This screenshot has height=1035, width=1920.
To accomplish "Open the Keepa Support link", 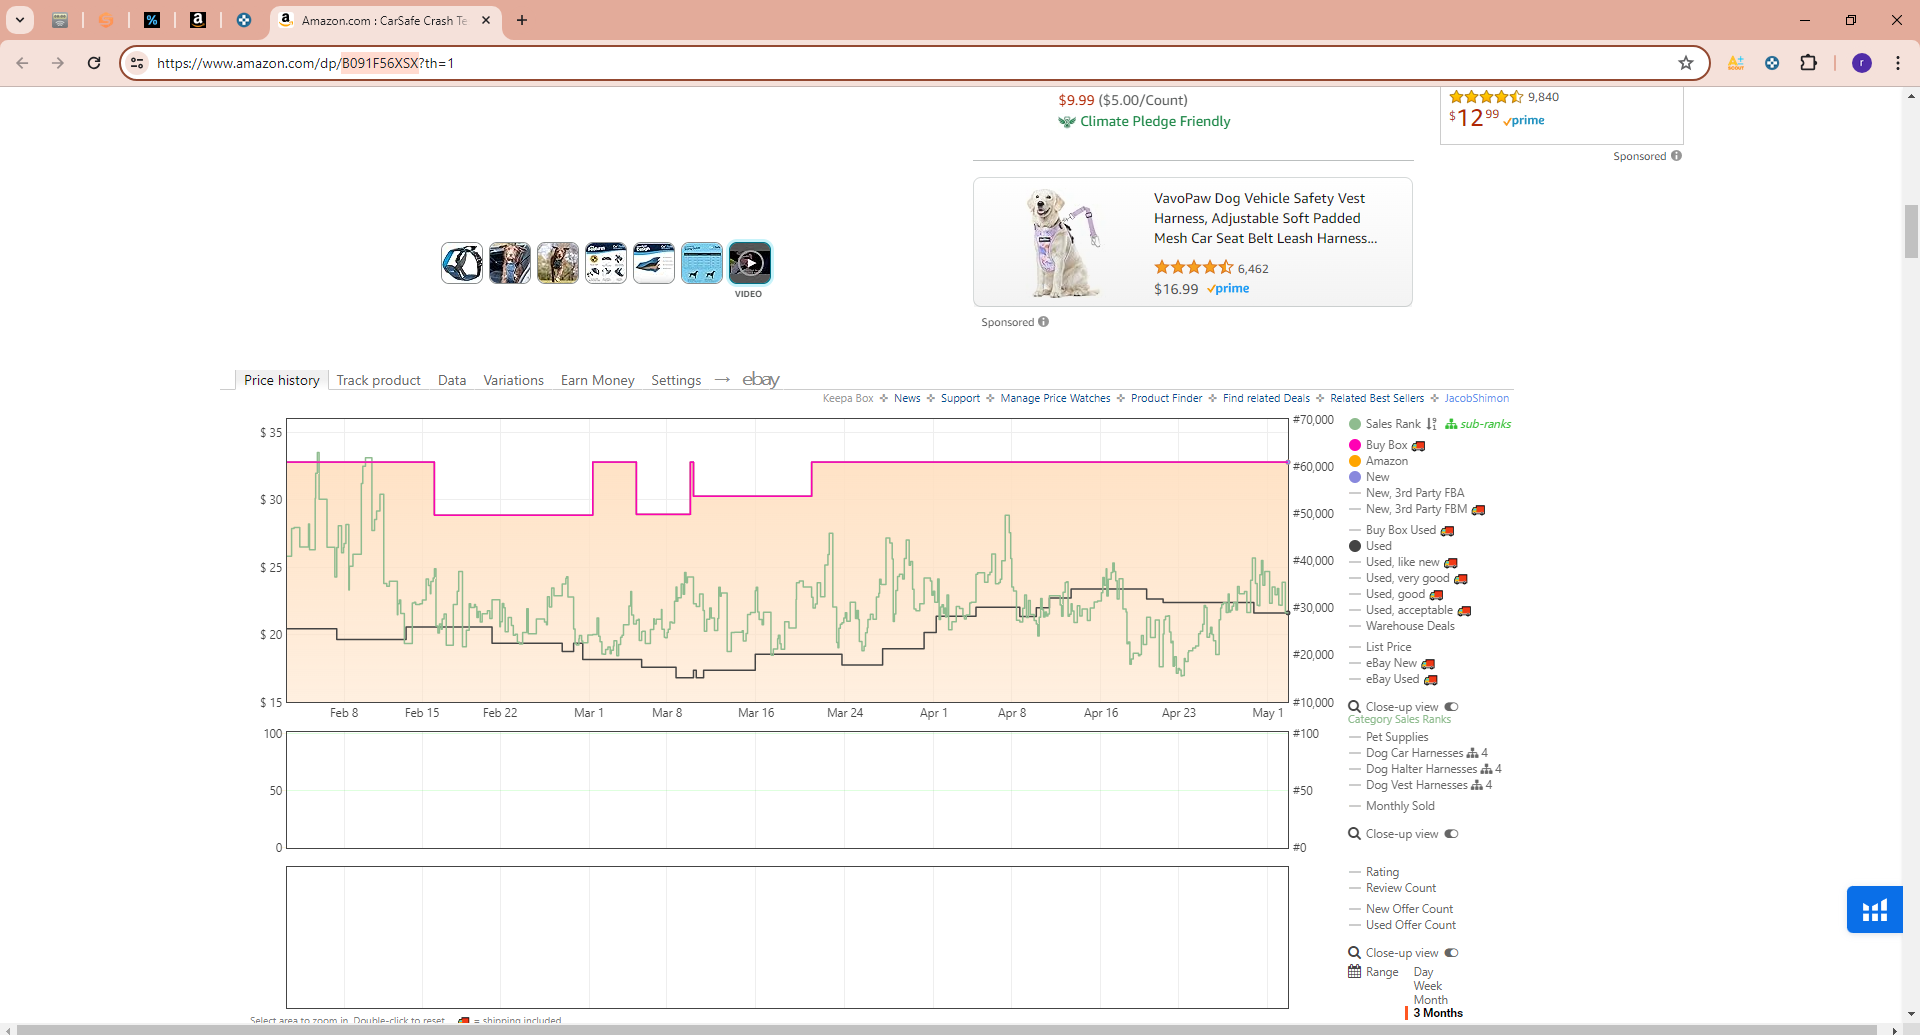I will click(x=960, y=398).
